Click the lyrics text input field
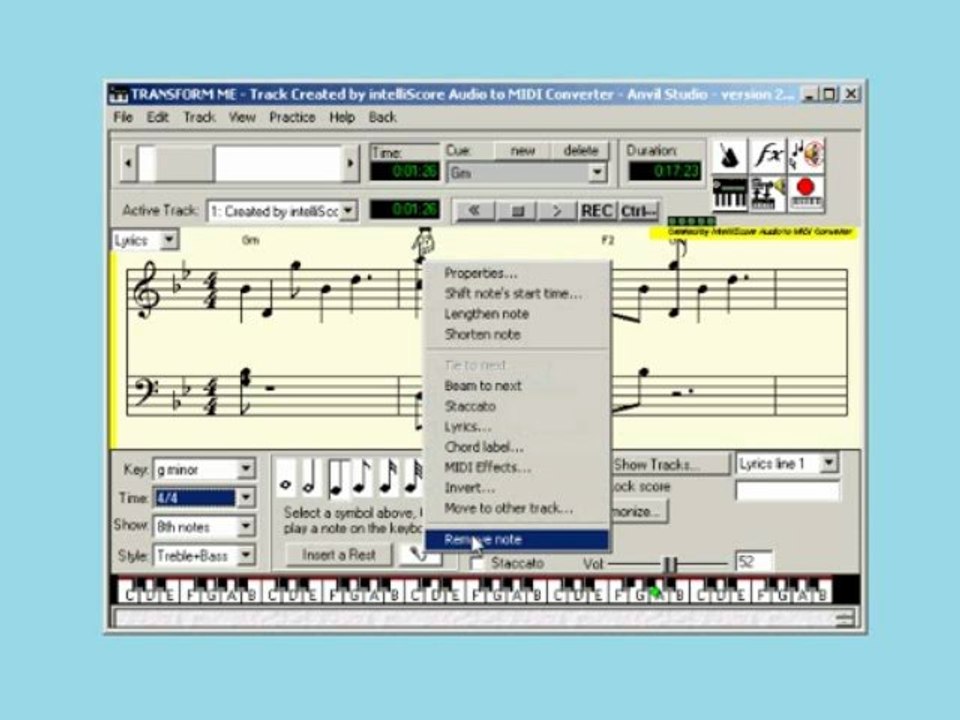Screen dimensions: 960x720 787,490
